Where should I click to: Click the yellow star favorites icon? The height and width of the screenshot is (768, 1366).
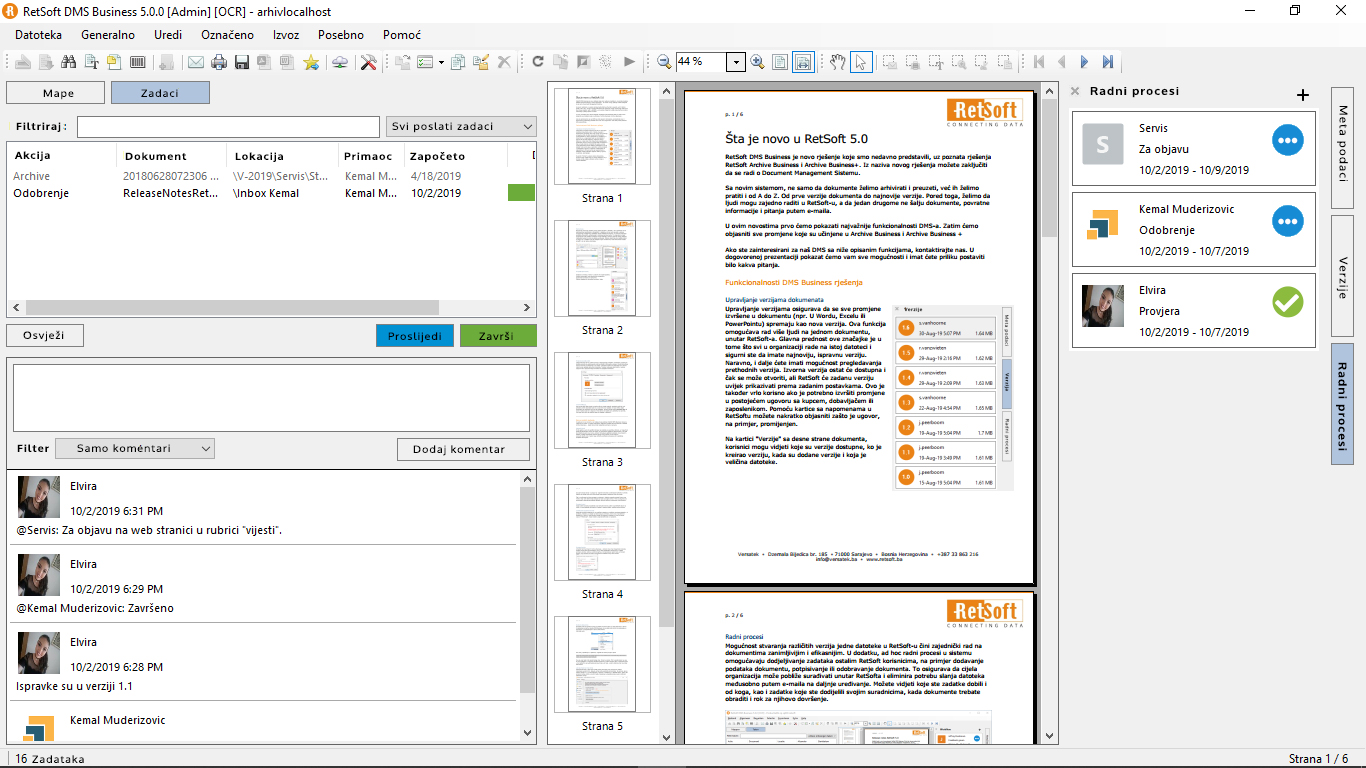[x=311, y=62]
